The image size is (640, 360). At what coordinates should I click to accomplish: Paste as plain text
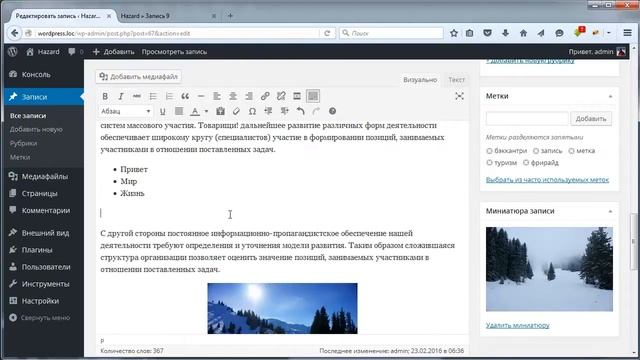[x=220, y=111]
